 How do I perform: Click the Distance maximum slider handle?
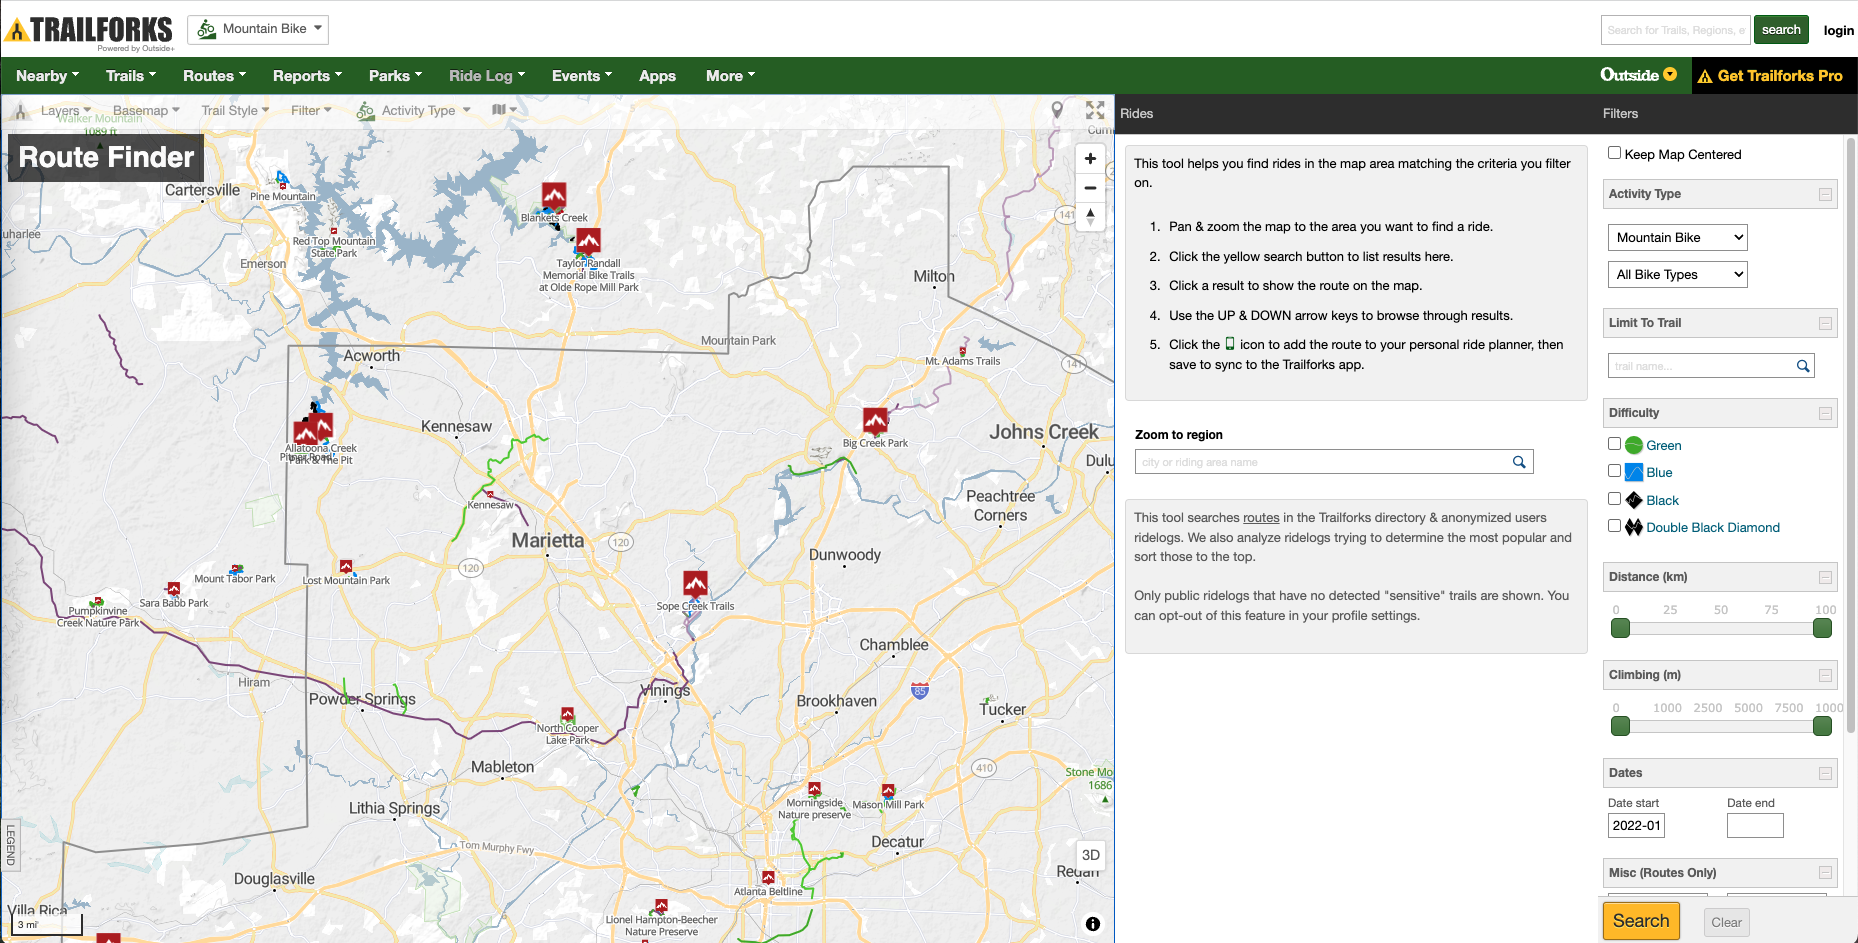1822,628
